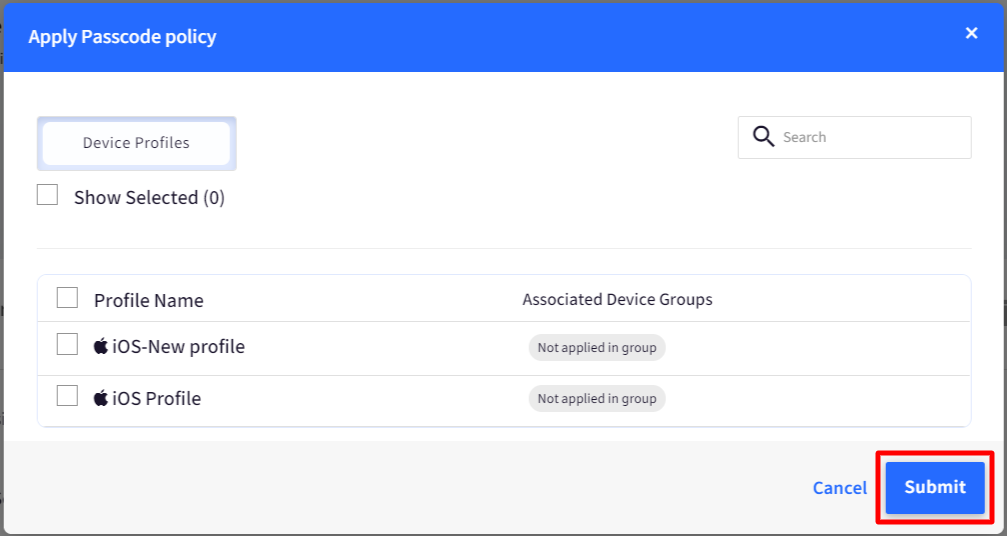Cancel the Apply Passcode policy dialog
The image size is (1007, 536).
[x=839, y=488]
